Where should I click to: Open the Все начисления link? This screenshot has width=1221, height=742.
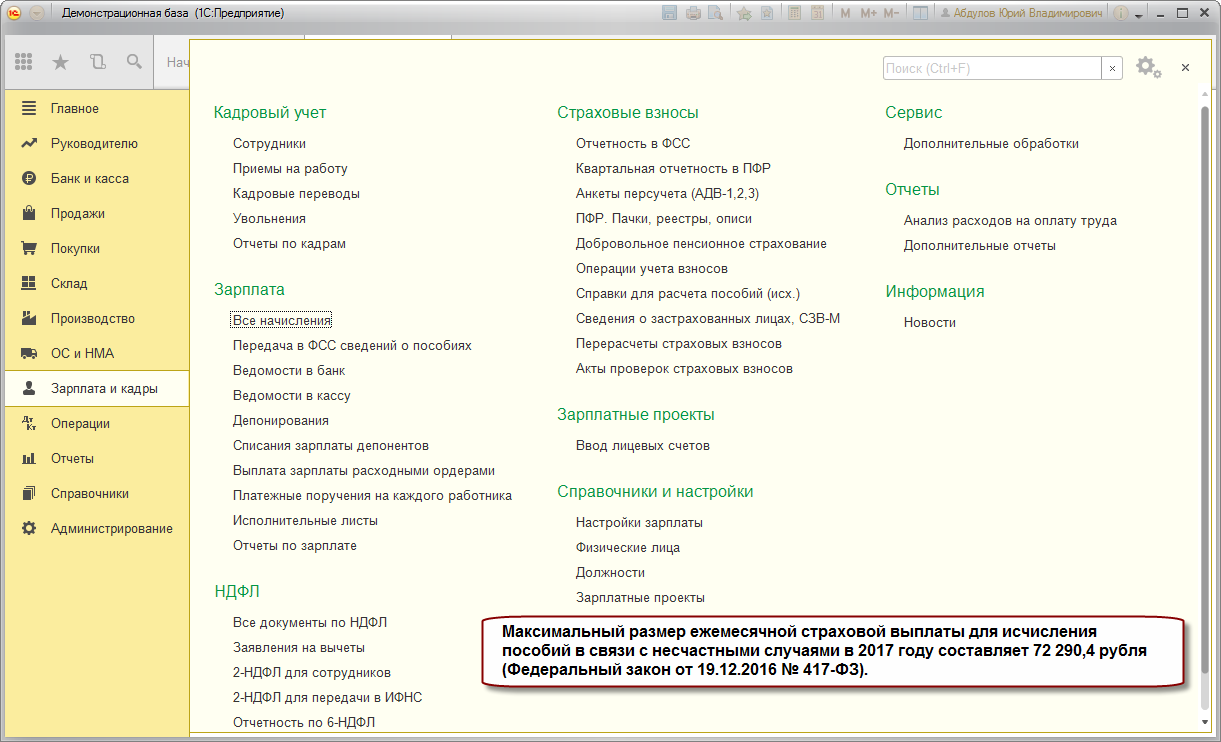coord(282,320)
